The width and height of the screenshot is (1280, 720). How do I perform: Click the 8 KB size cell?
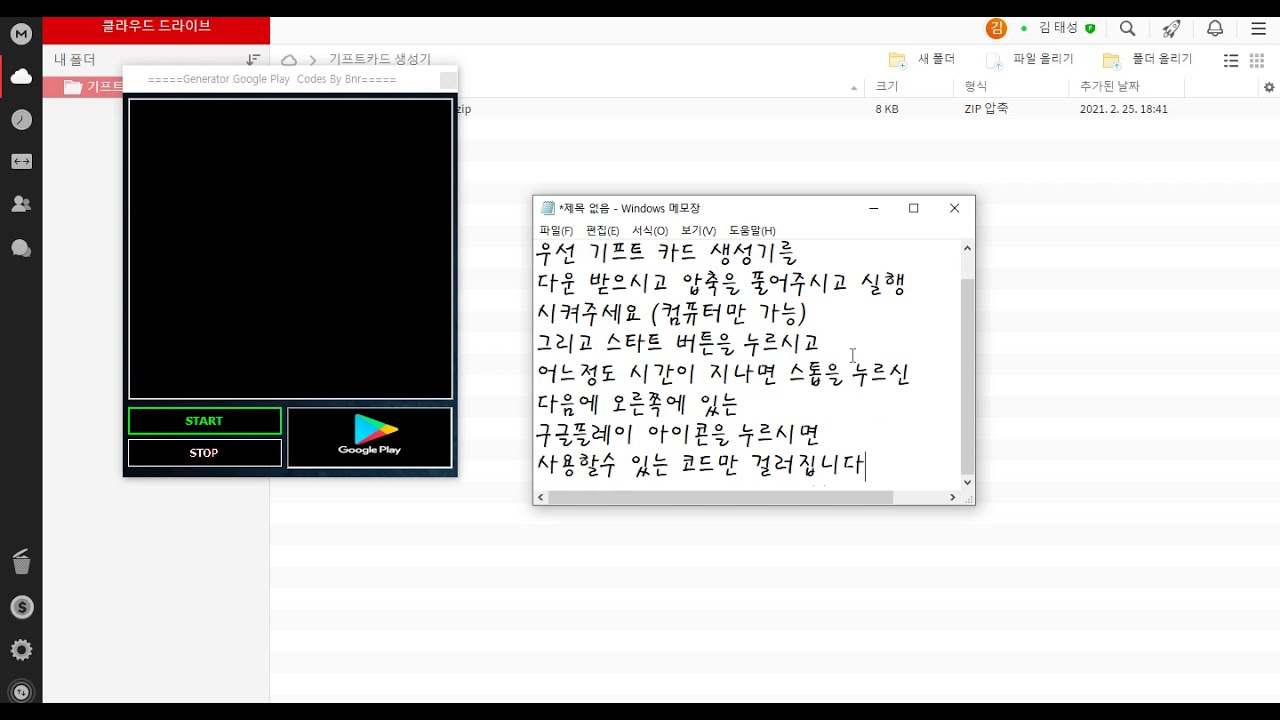tap(887, 109)
